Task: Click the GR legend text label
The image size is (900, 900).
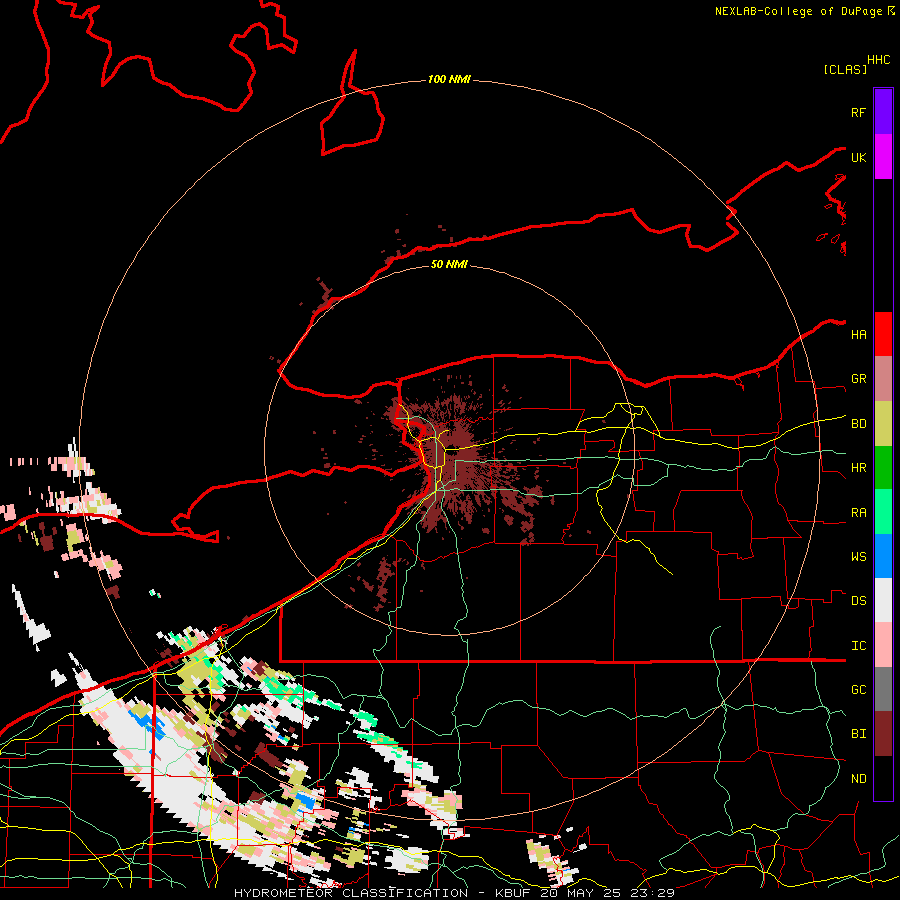Action: pos(859,379)
